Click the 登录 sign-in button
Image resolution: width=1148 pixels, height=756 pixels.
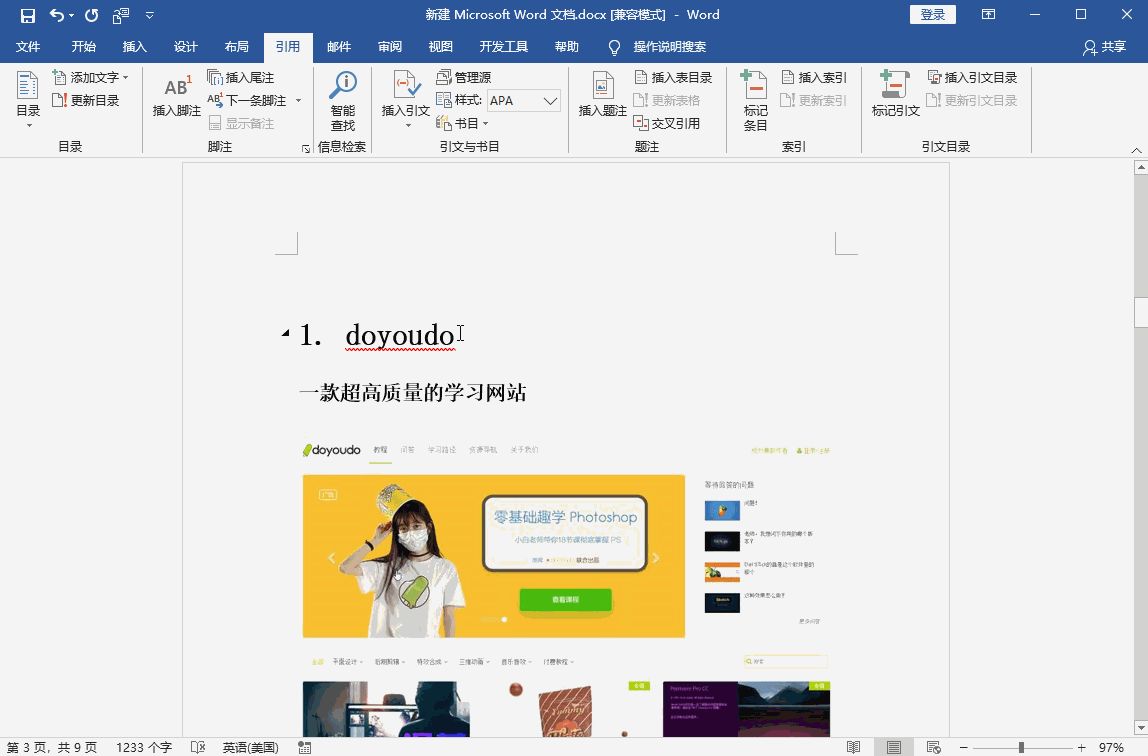click(x=932, y=15)
